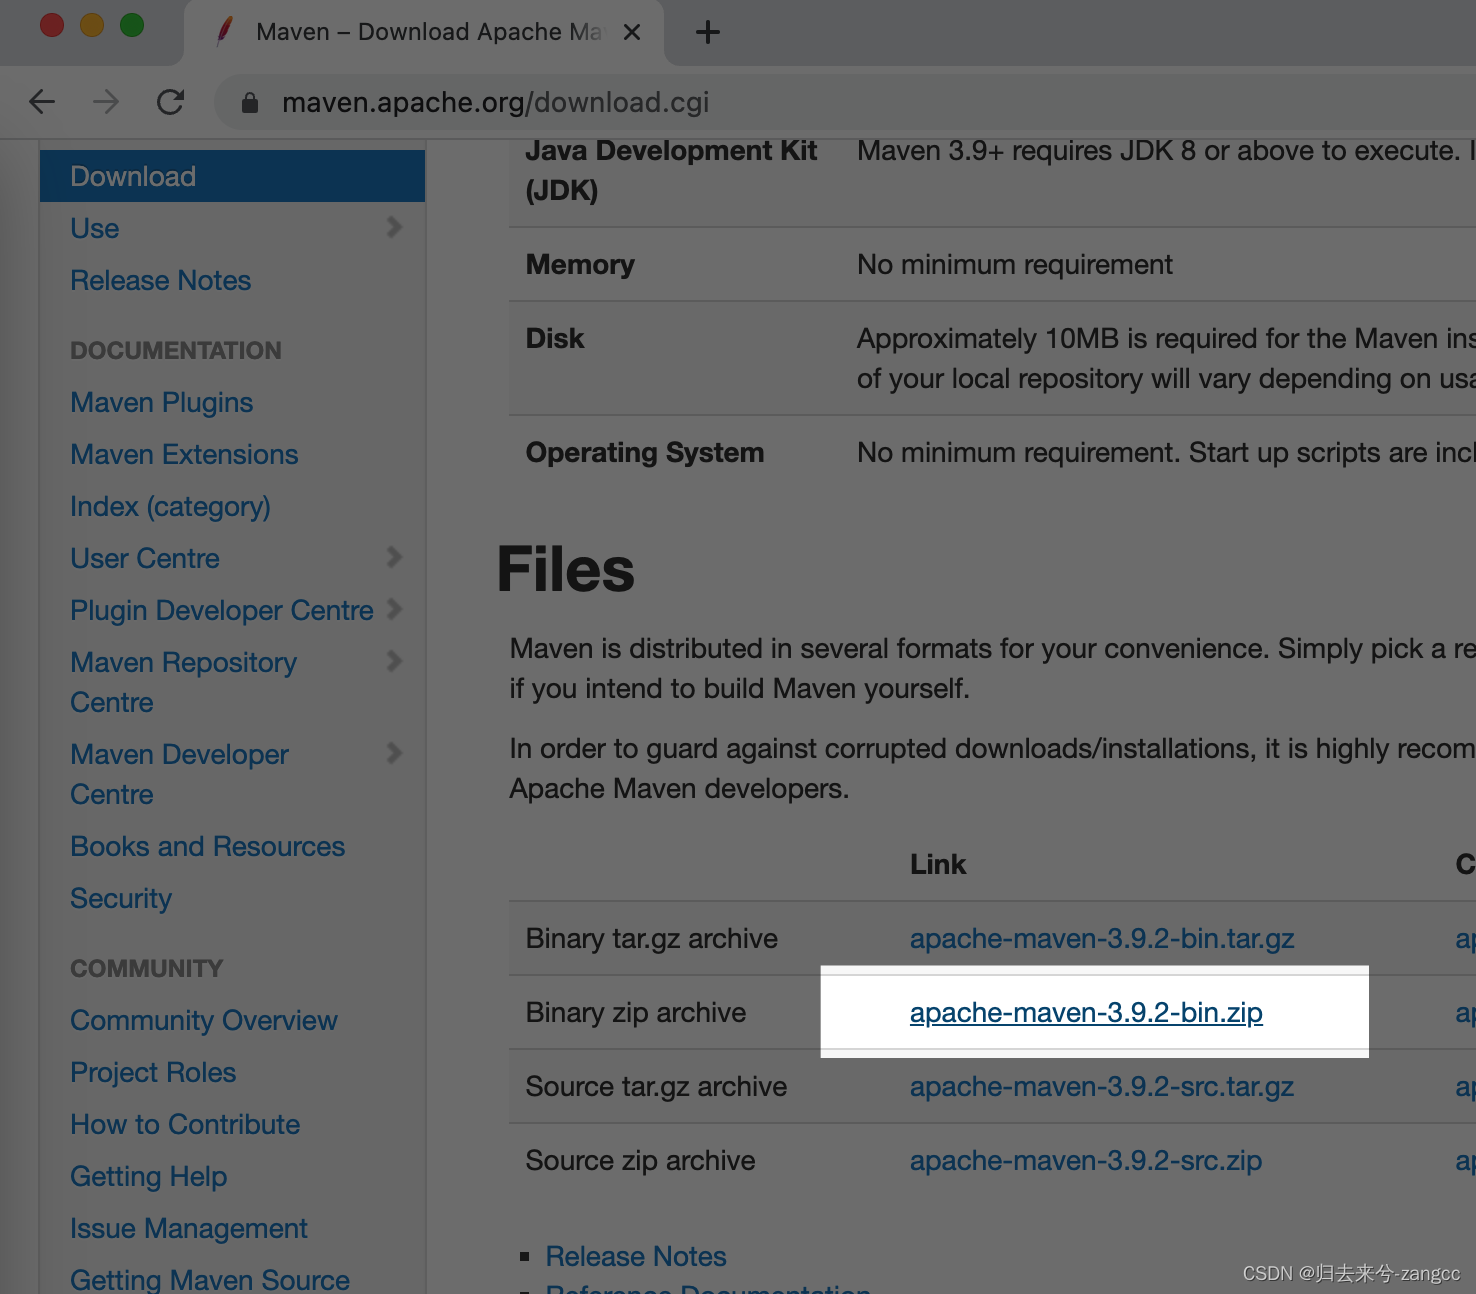
Task: Go to Maven Plugins documentation
Action: pyautogui.click(x=161, y=402)
